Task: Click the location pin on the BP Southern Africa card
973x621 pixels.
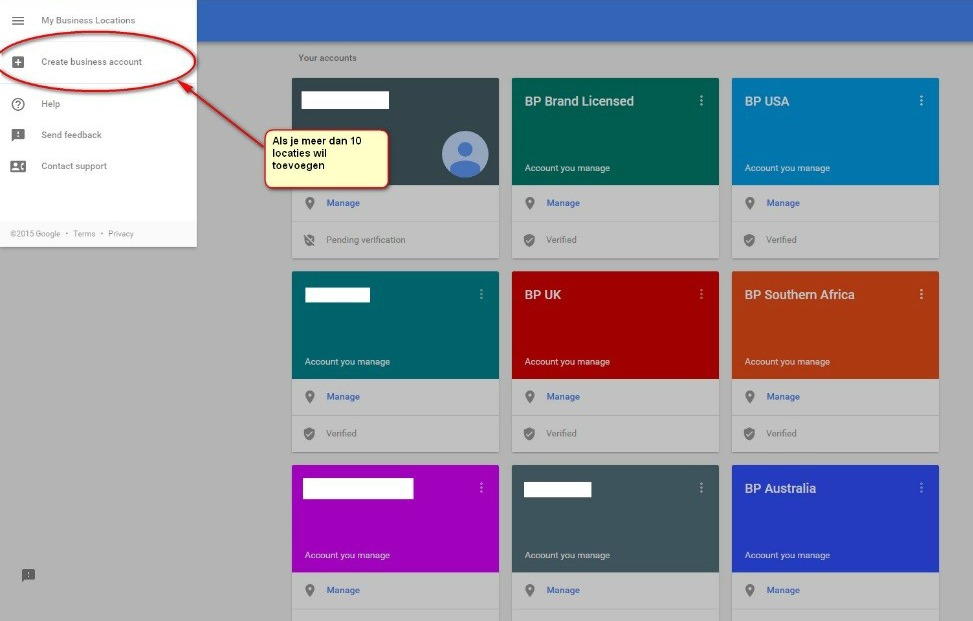Action: pos(750,397)
